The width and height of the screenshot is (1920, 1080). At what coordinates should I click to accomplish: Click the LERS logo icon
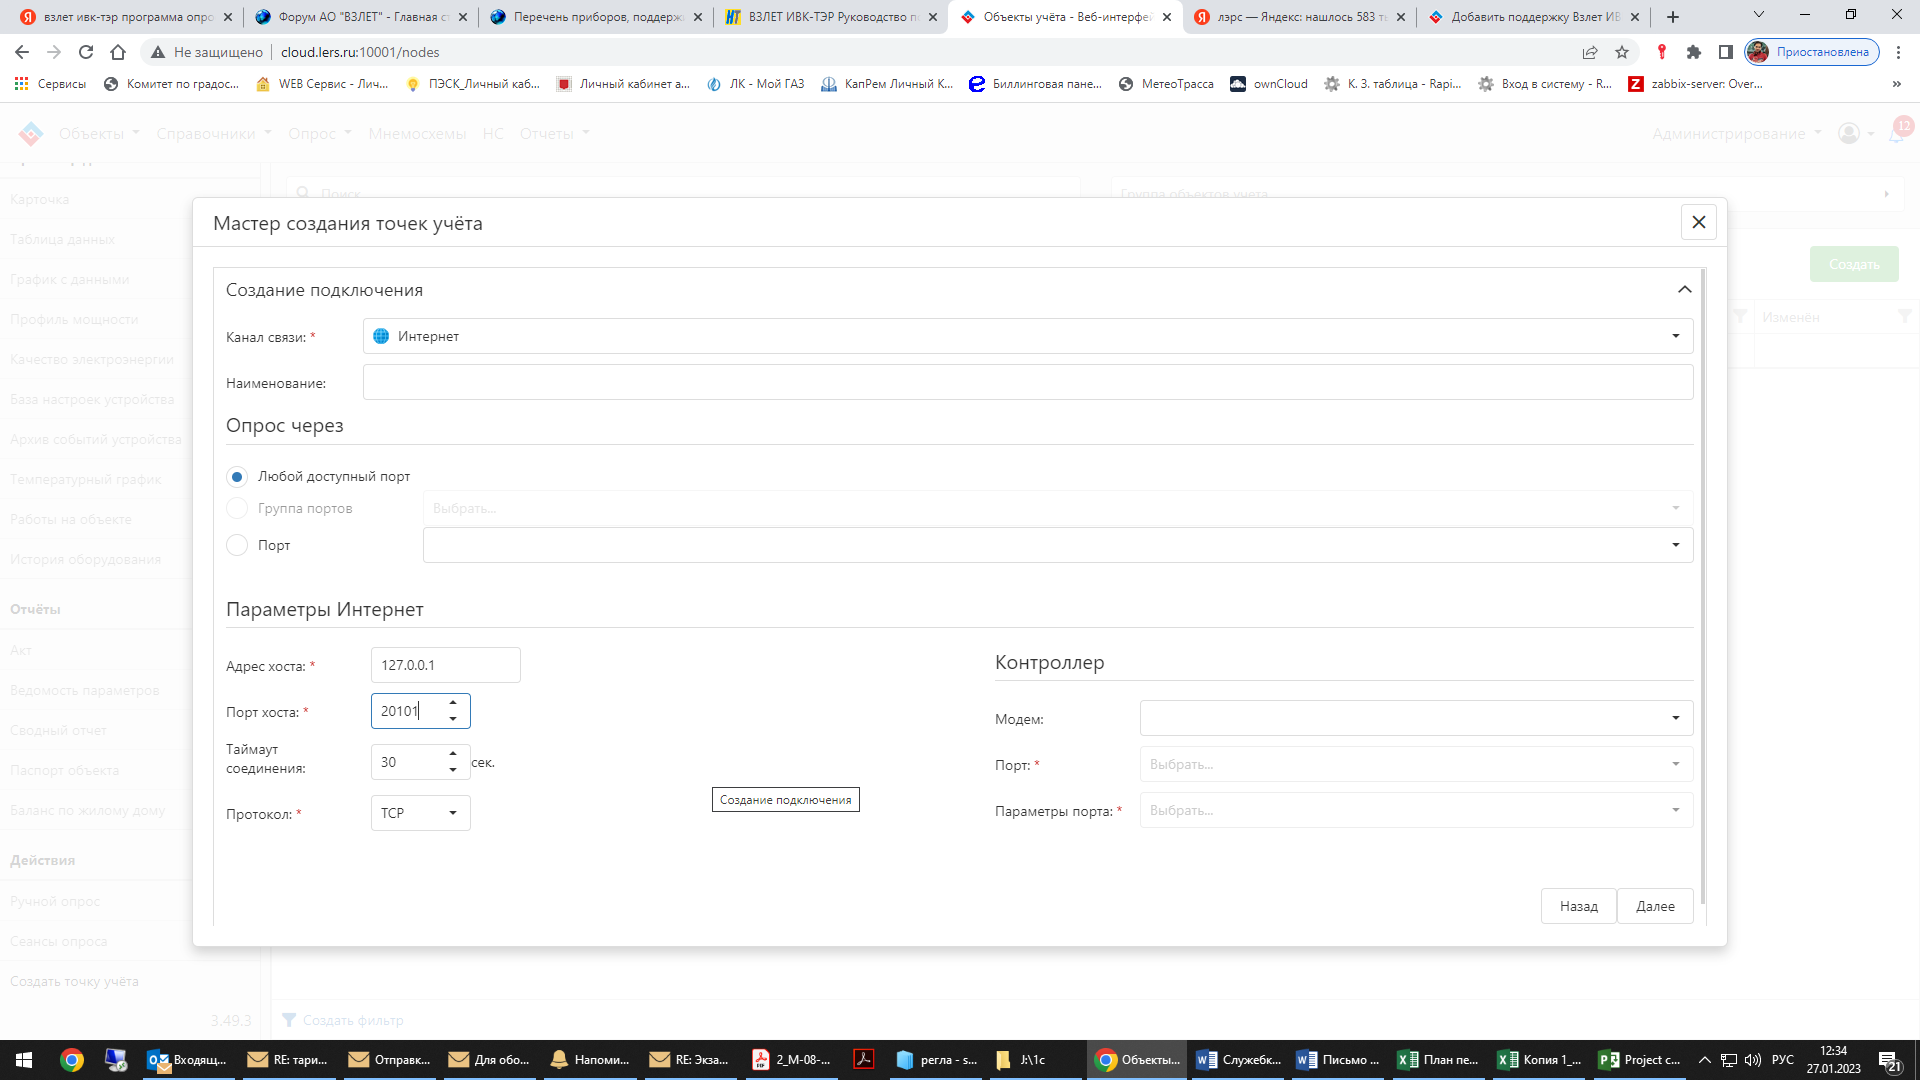pyautogui.click(x=31, y=133)
